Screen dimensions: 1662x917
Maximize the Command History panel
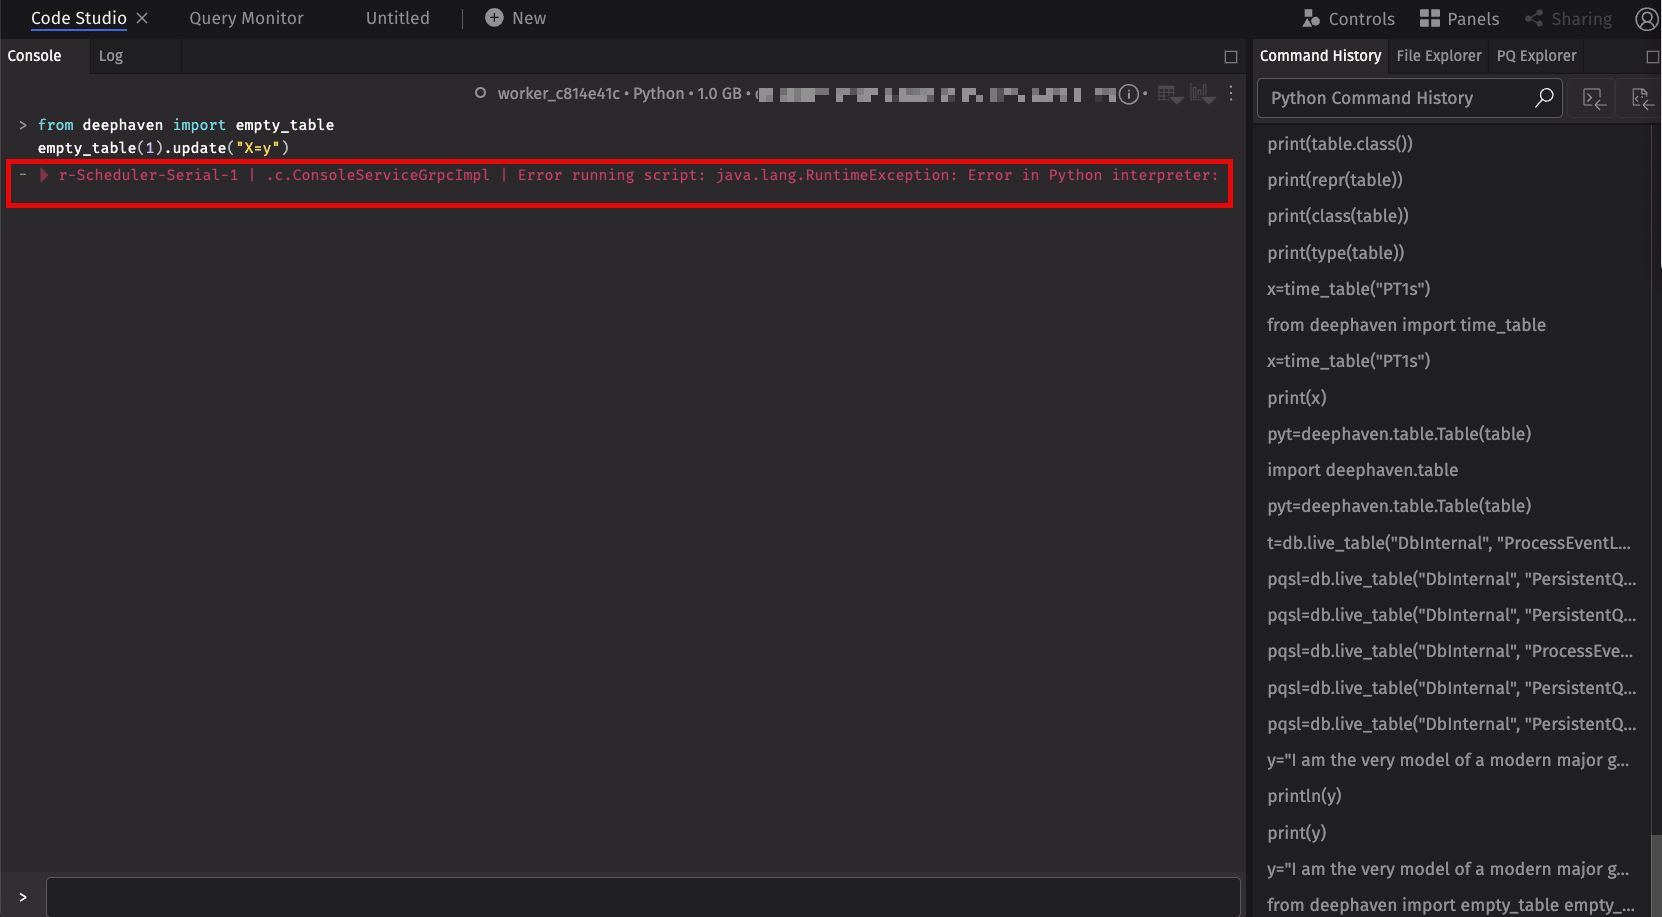coord(1652,57)
